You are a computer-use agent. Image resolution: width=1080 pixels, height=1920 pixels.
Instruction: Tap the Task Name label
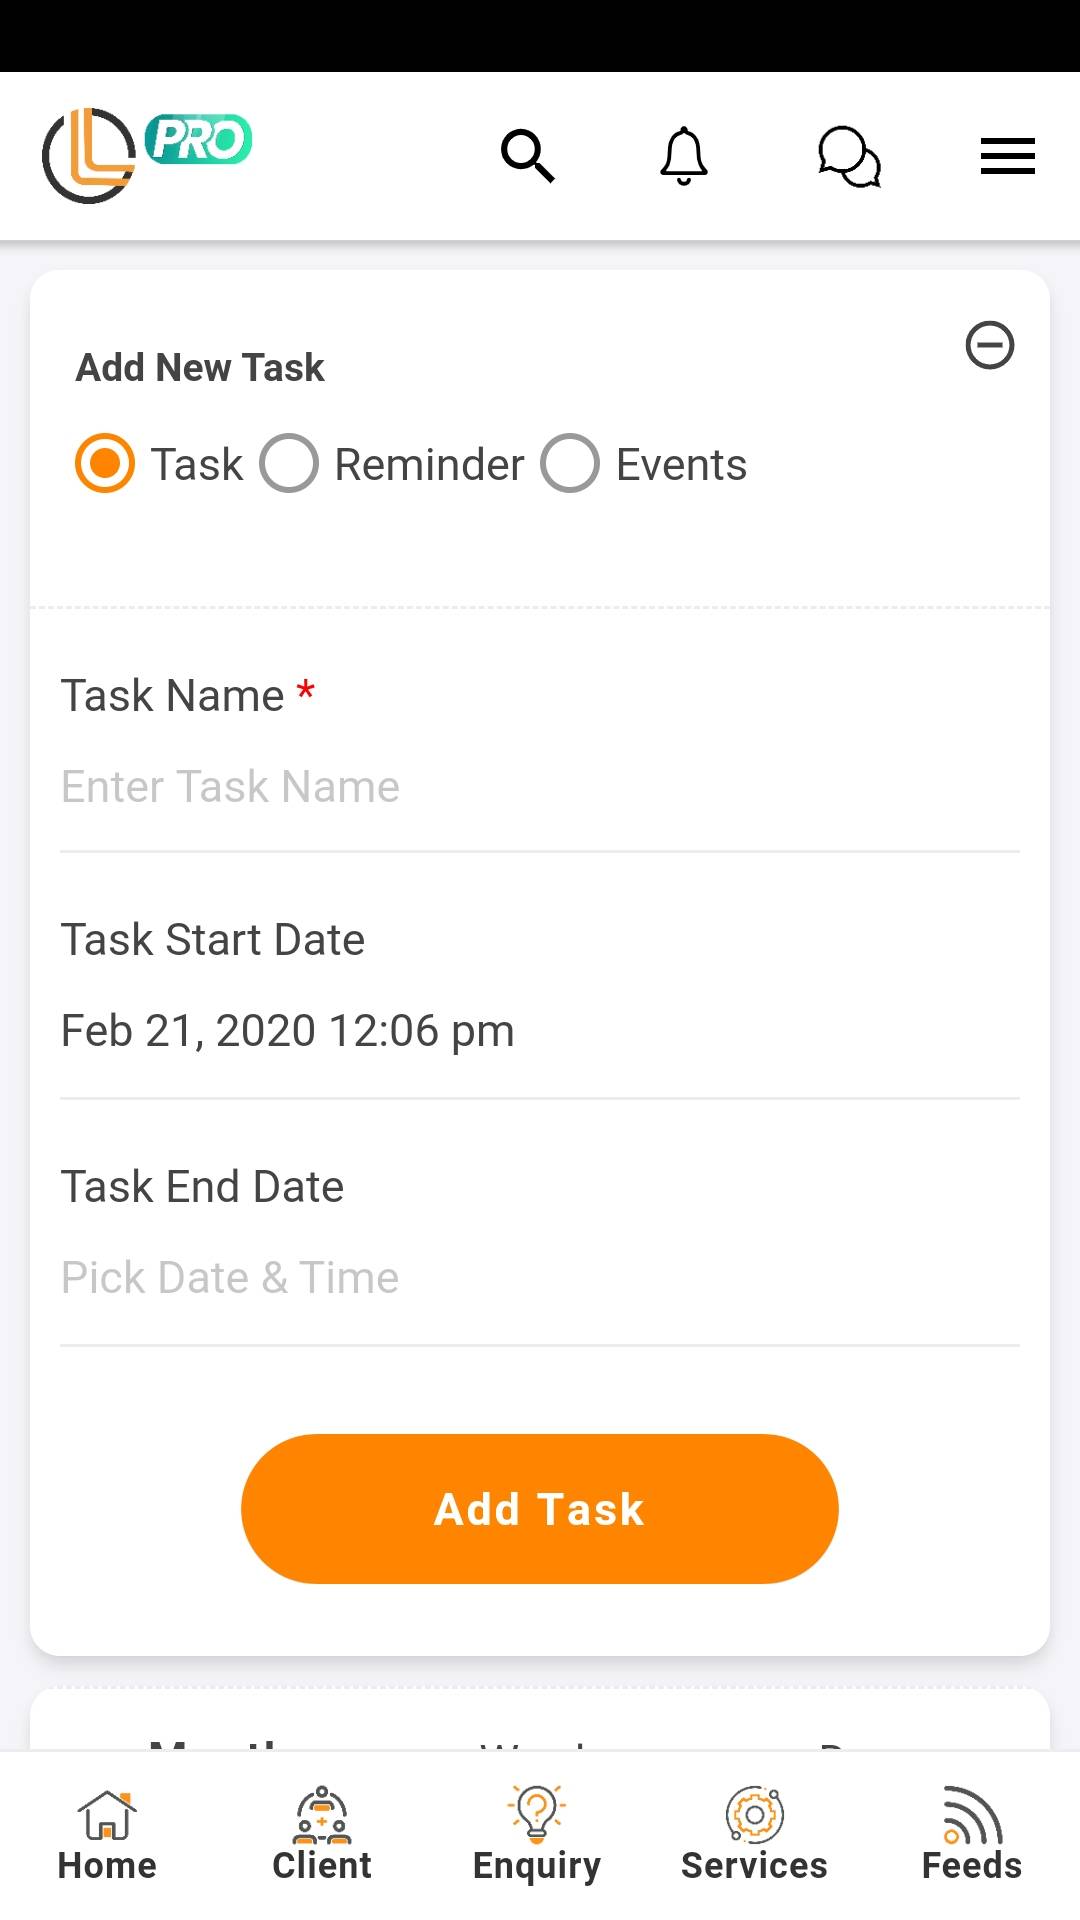(x=173, y=696)
